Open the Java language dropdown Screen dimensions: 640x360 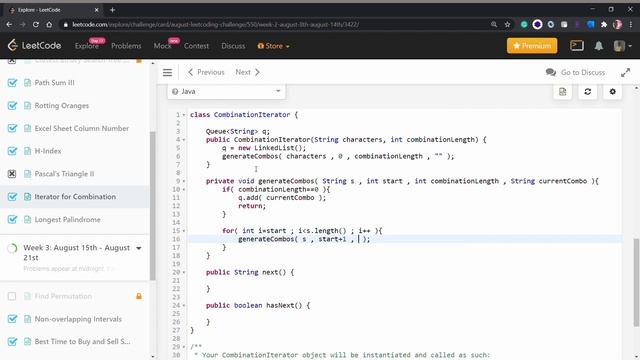pyautogui.click(x=227, y=91)
